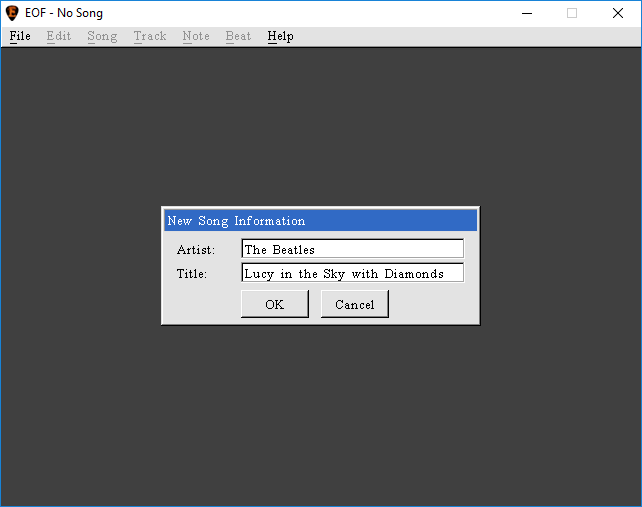Click the EOF guitar pick app icon
Viewport: 642px width, 507px height.
point(12,13)
